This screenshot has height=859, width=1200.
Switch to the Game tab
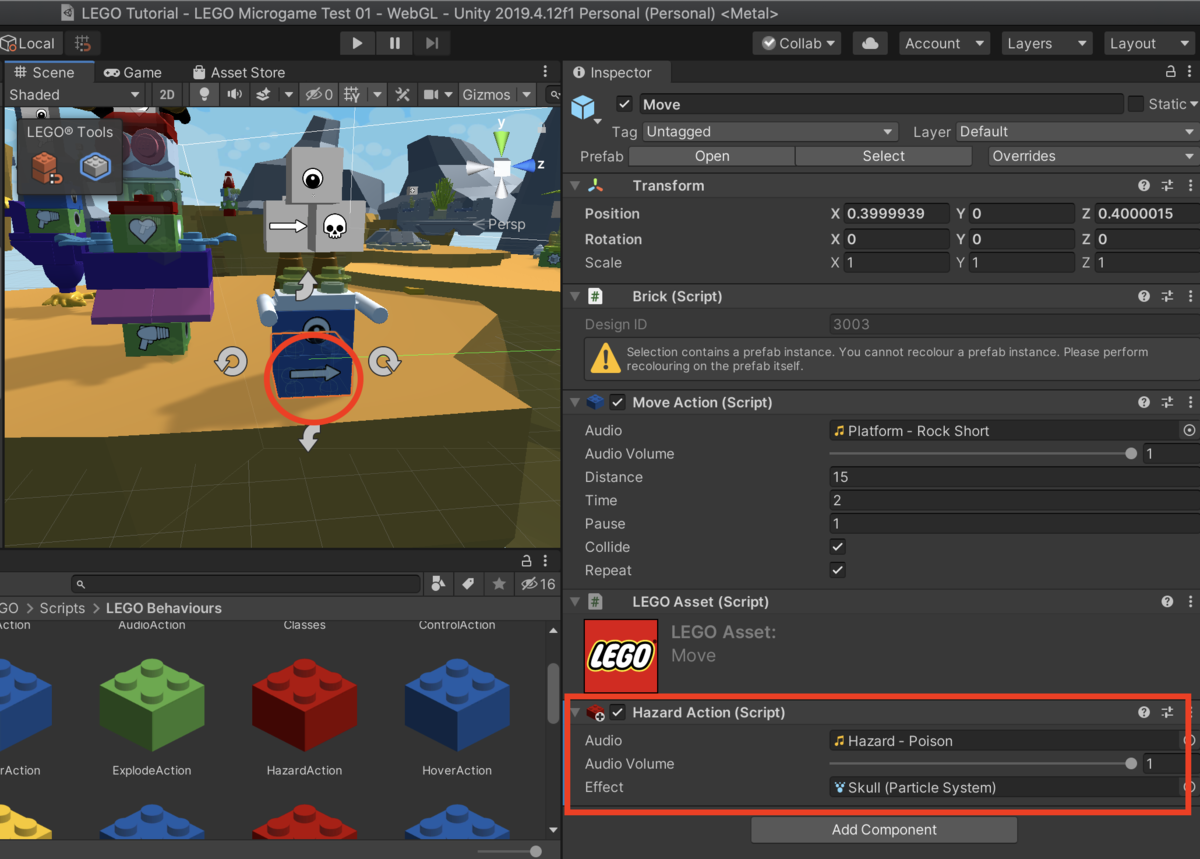pos(133,72)
